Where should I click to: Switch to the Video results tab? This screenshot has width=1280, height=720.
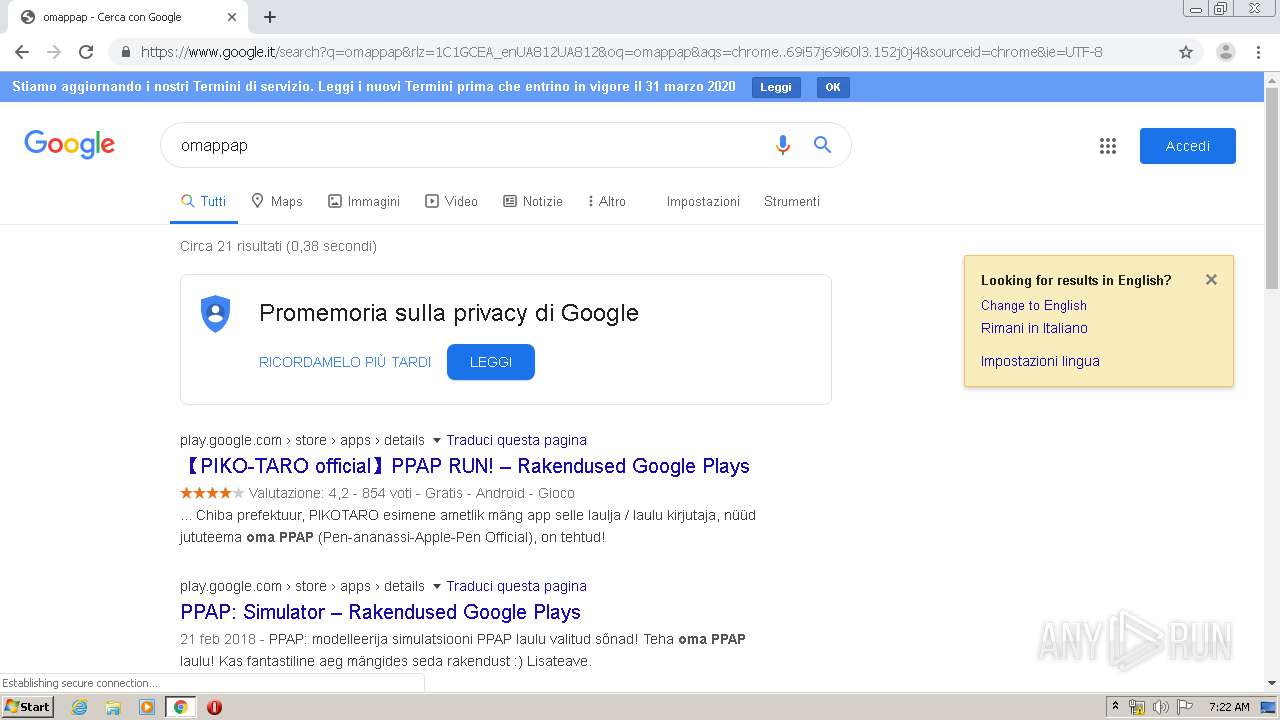point(451,201)
